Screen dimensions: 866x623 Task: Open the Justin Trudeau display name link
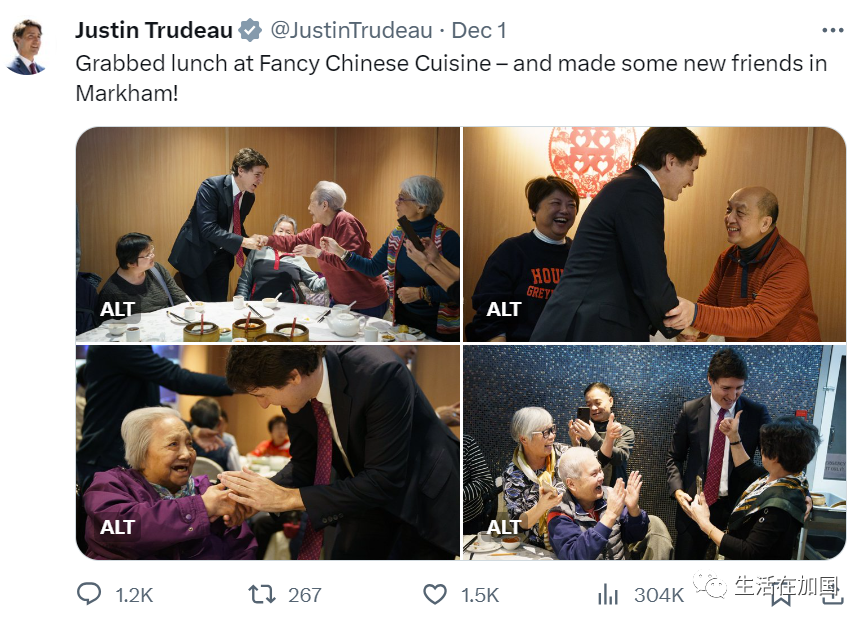click(x=154, y=30)
